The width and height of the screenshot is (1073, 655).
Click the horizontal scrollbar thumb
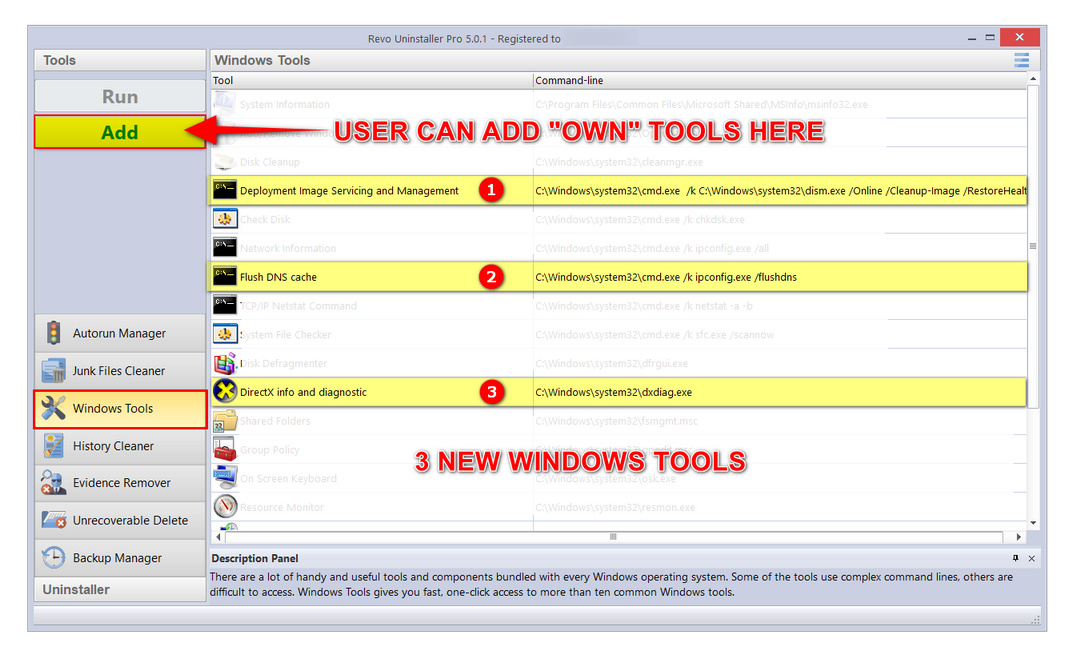(x=613, y=537)
